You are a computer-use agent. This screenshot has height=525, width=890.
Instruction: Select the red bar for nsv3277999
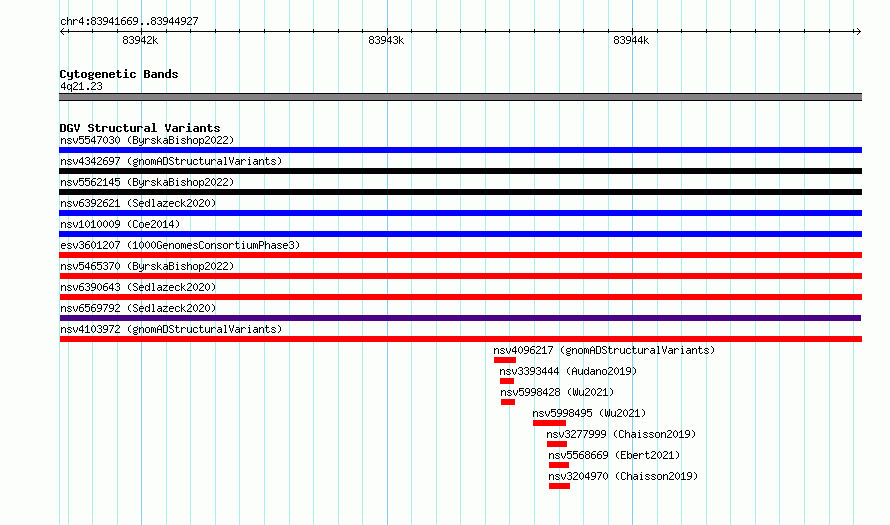click(557, 444)
